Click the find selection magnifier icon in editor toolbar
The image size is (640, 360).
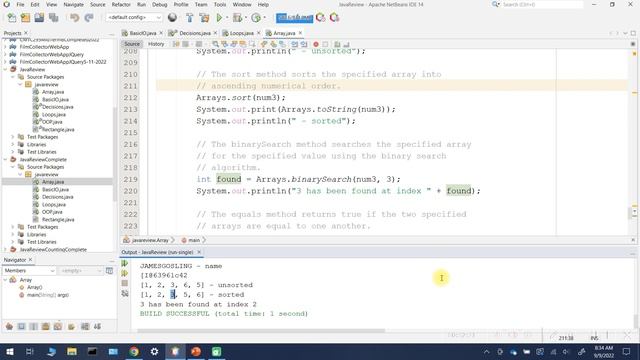pyautogui.click(x=215, y=44)
